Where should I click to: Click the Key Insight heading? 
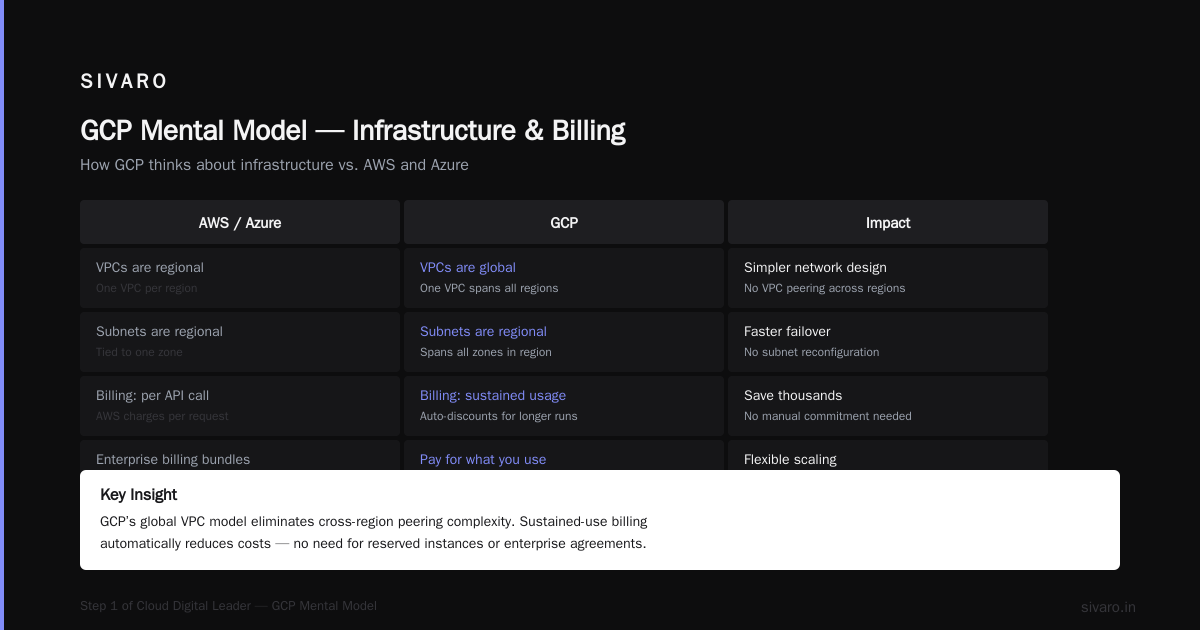pos(139,495)
